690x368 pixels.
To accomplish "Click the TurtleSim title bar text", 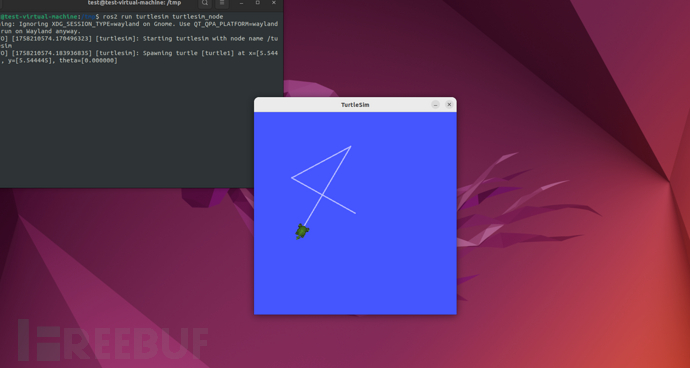I will [x=355, y=105].
